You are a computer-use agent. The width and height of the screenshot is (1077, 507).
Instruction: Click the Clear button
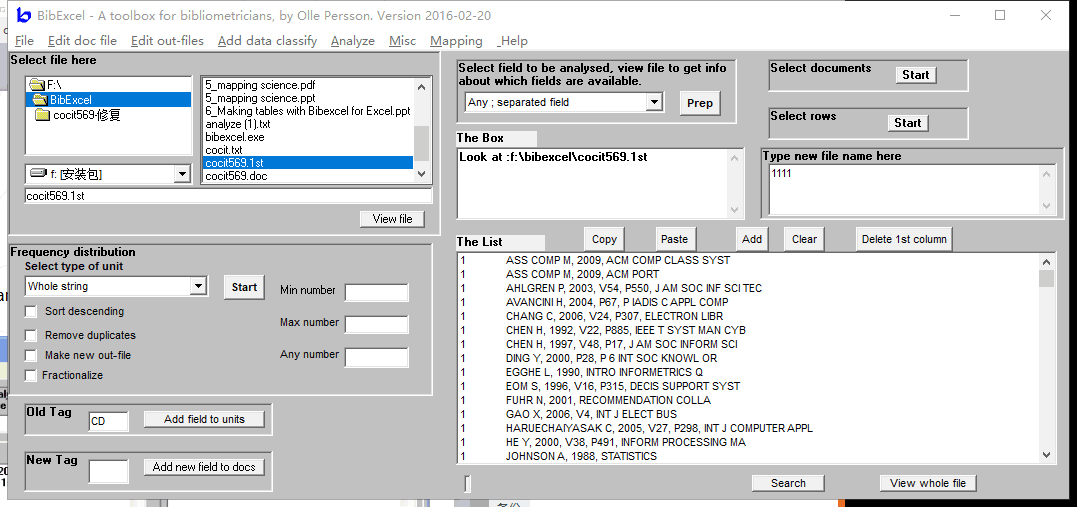click(x=804, y=239)
